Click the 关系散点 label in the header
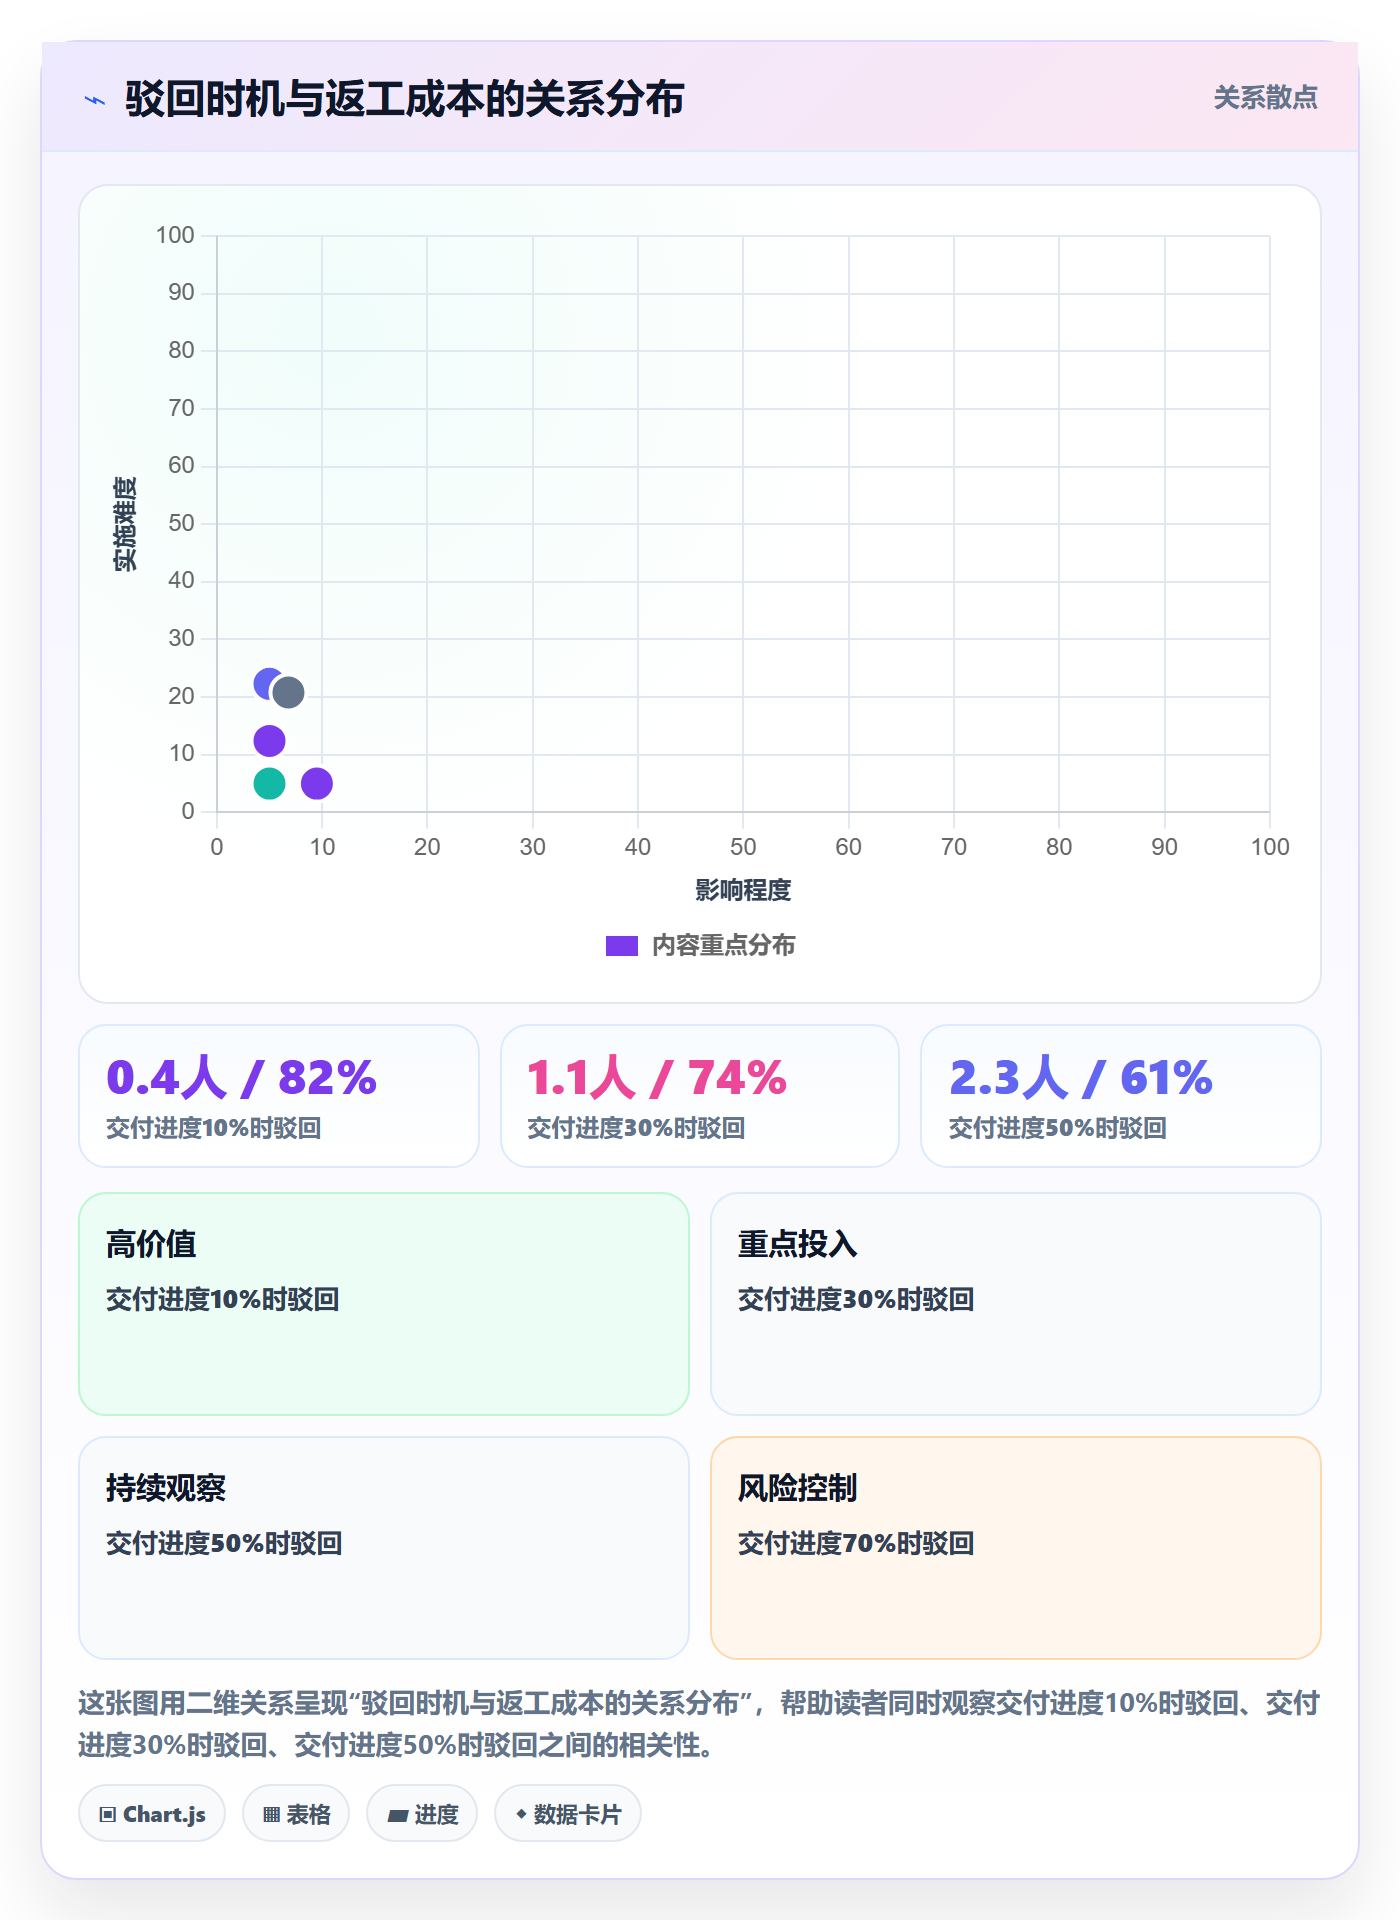The height and width of the screenshot is (1920, 1400). point(1265,98)
